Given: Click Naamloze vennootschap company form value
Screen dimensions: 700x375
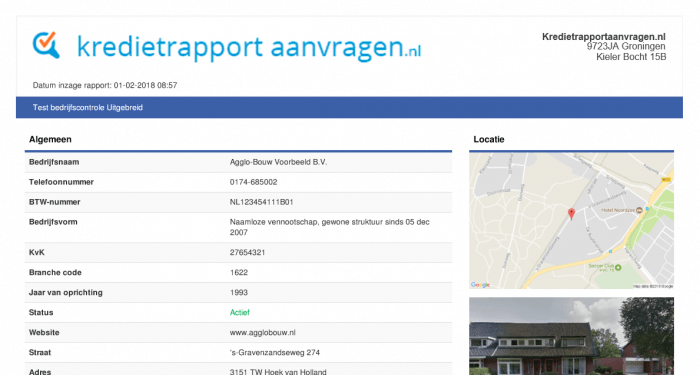Looking at the screenshot, I should coord(329,227).
